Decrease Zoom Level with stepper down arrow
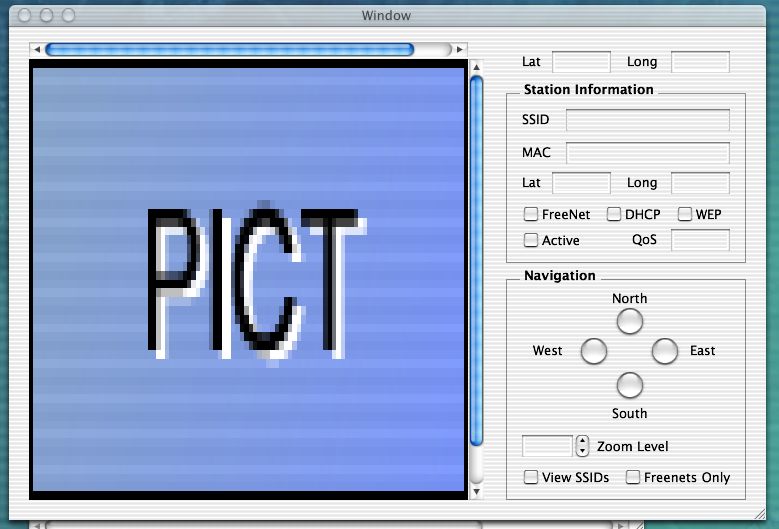The height and width of the screenshot is (529, 779). (582, 451)
